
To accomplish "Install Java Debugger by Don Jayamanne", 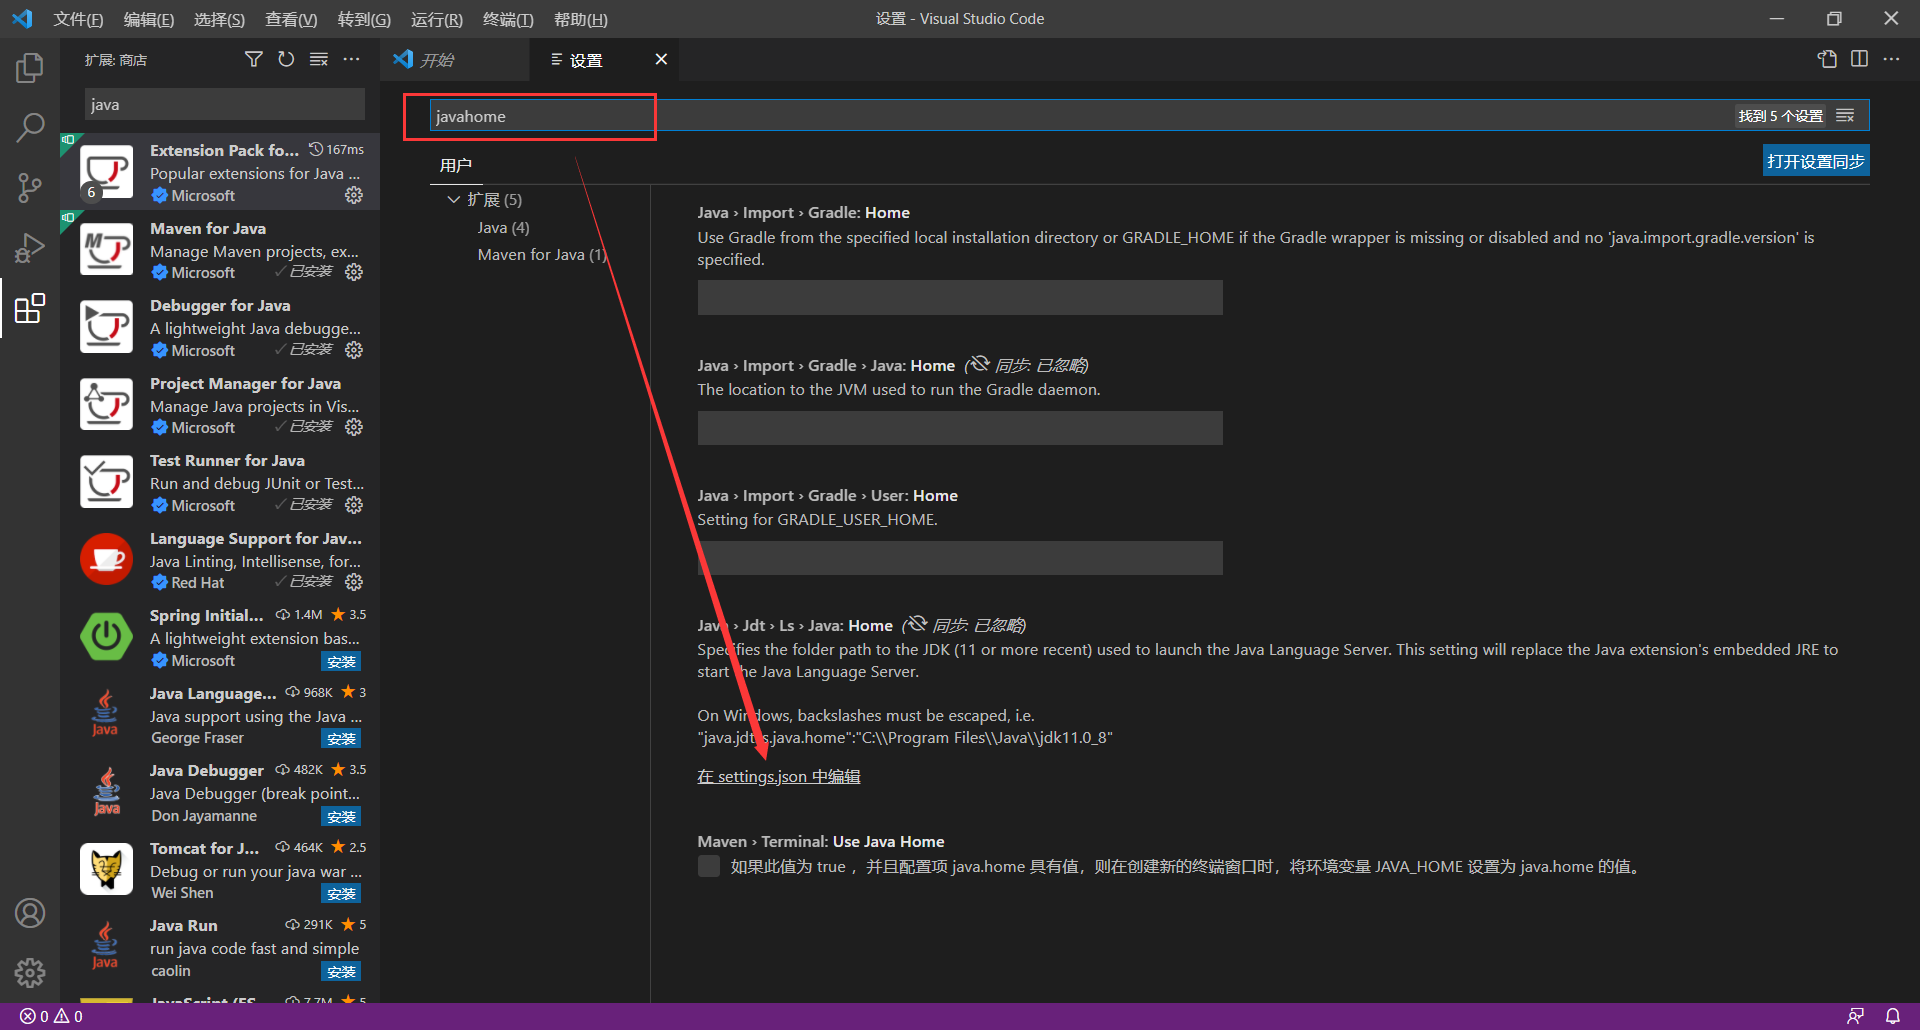I will 341,816.
